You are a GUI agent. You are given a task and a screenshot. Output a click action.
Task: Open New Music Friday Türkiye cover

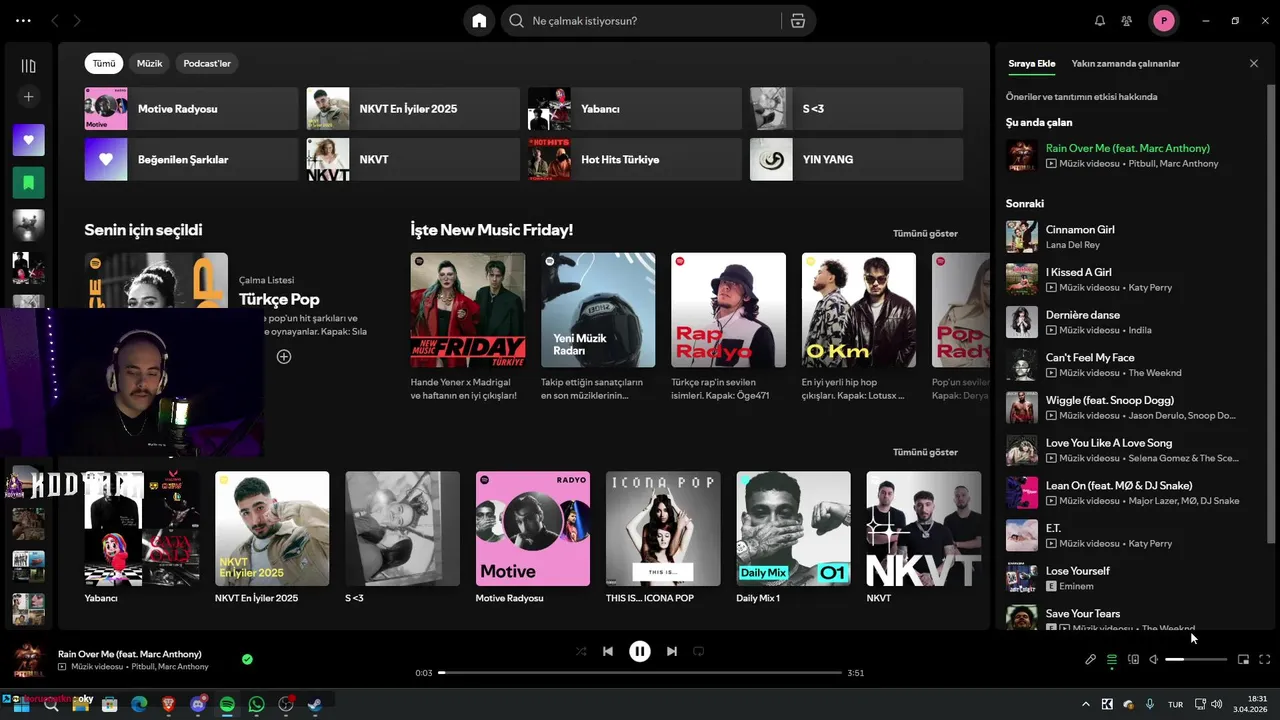tap(468, 310)
